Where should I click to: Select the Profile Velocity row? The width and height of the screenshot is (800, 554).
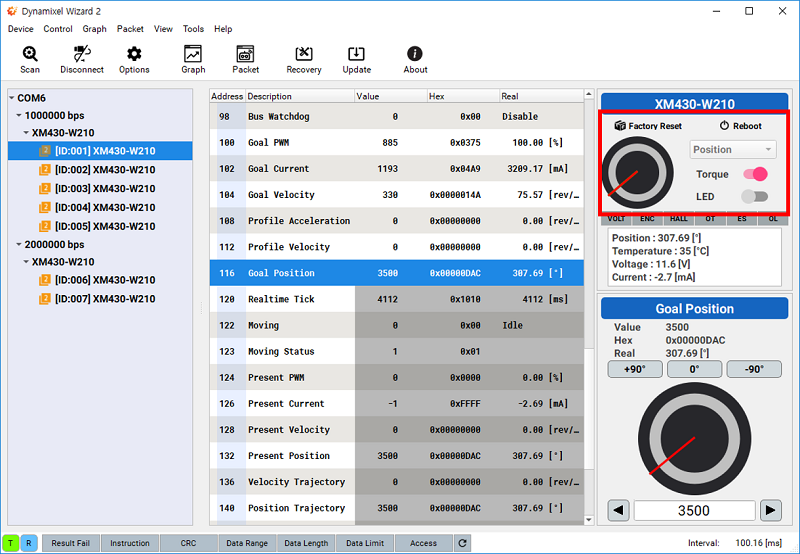396,247
